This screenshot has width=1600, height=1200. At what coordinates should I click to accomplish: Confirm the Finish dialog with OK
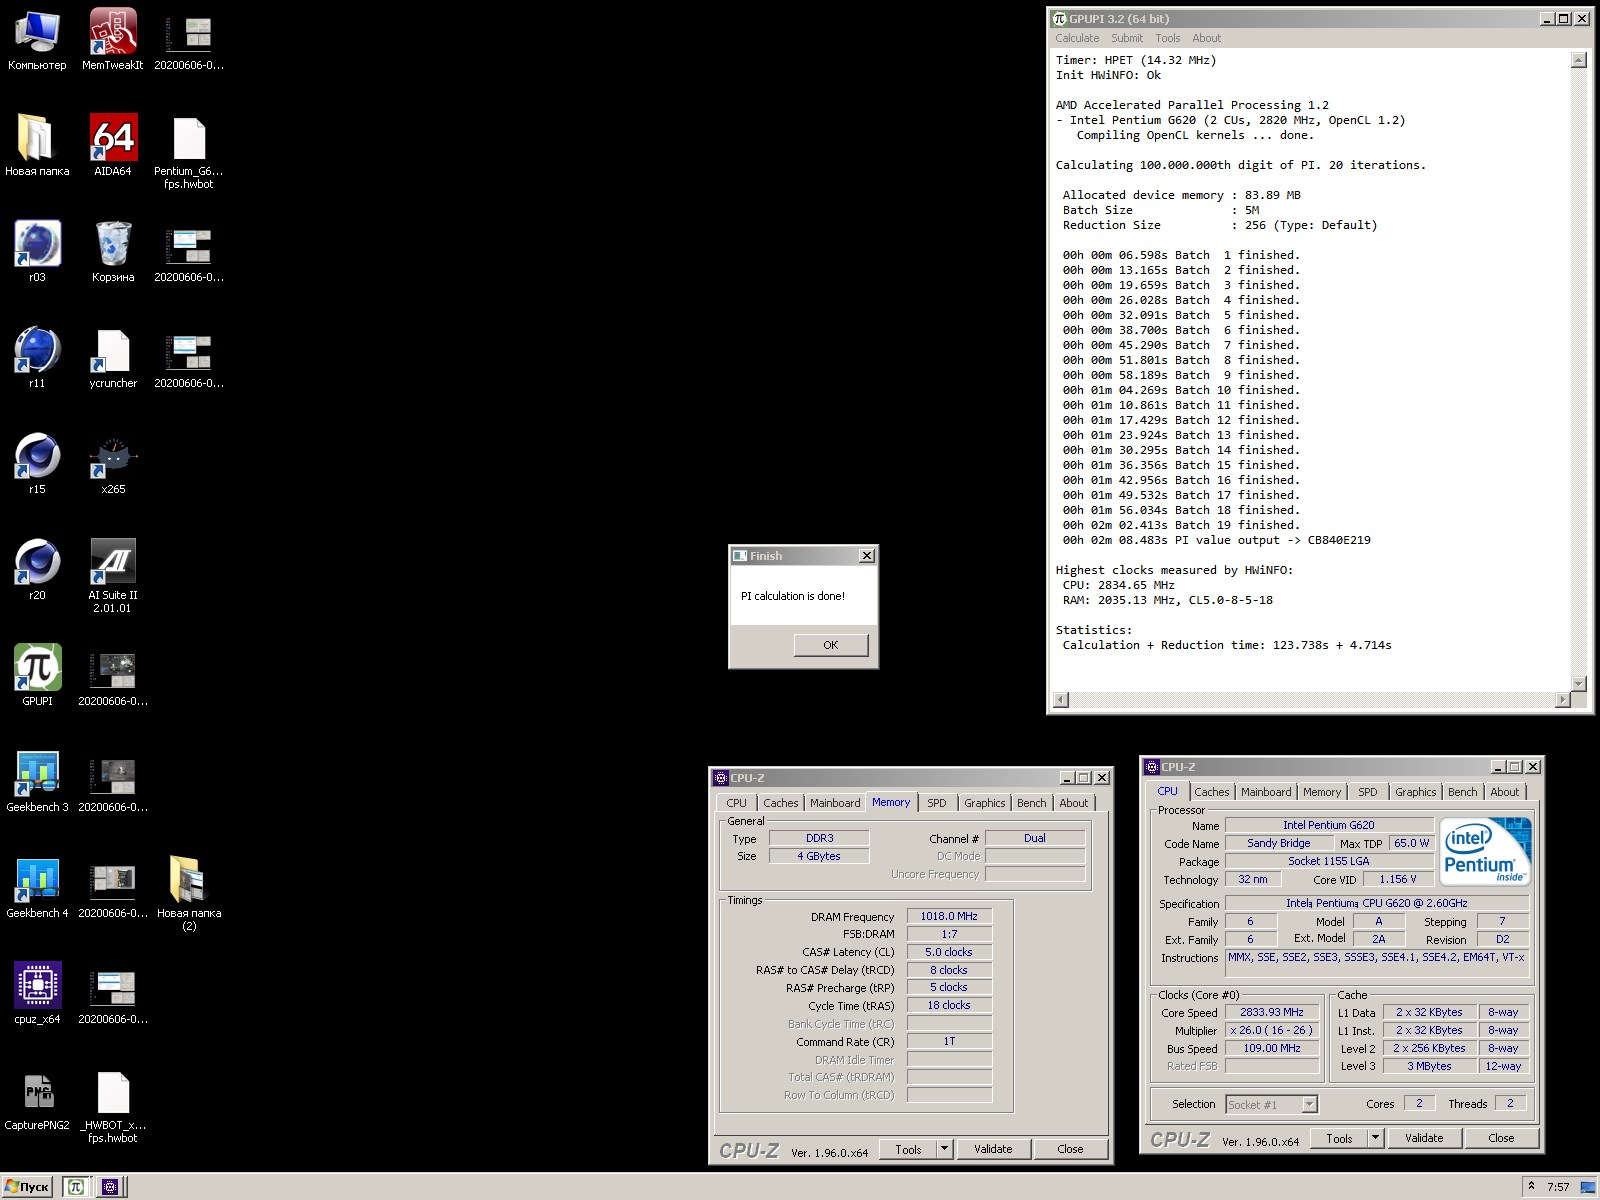pyautogui.click(x=831, y=645)
